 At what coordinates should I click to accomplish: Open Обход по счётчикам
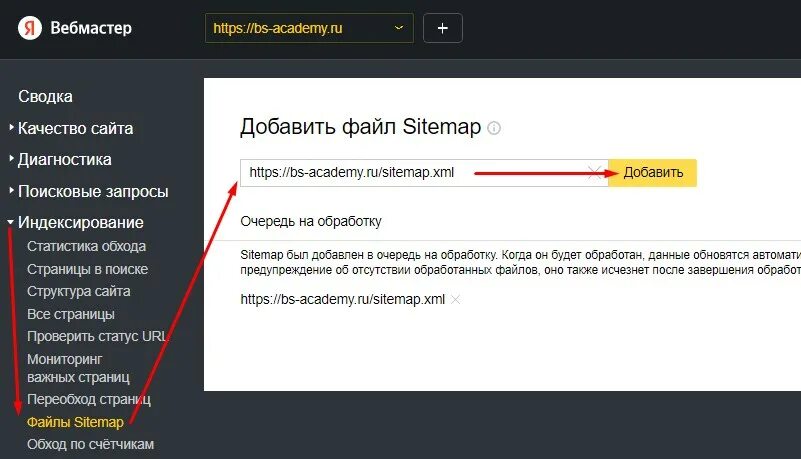90,444
